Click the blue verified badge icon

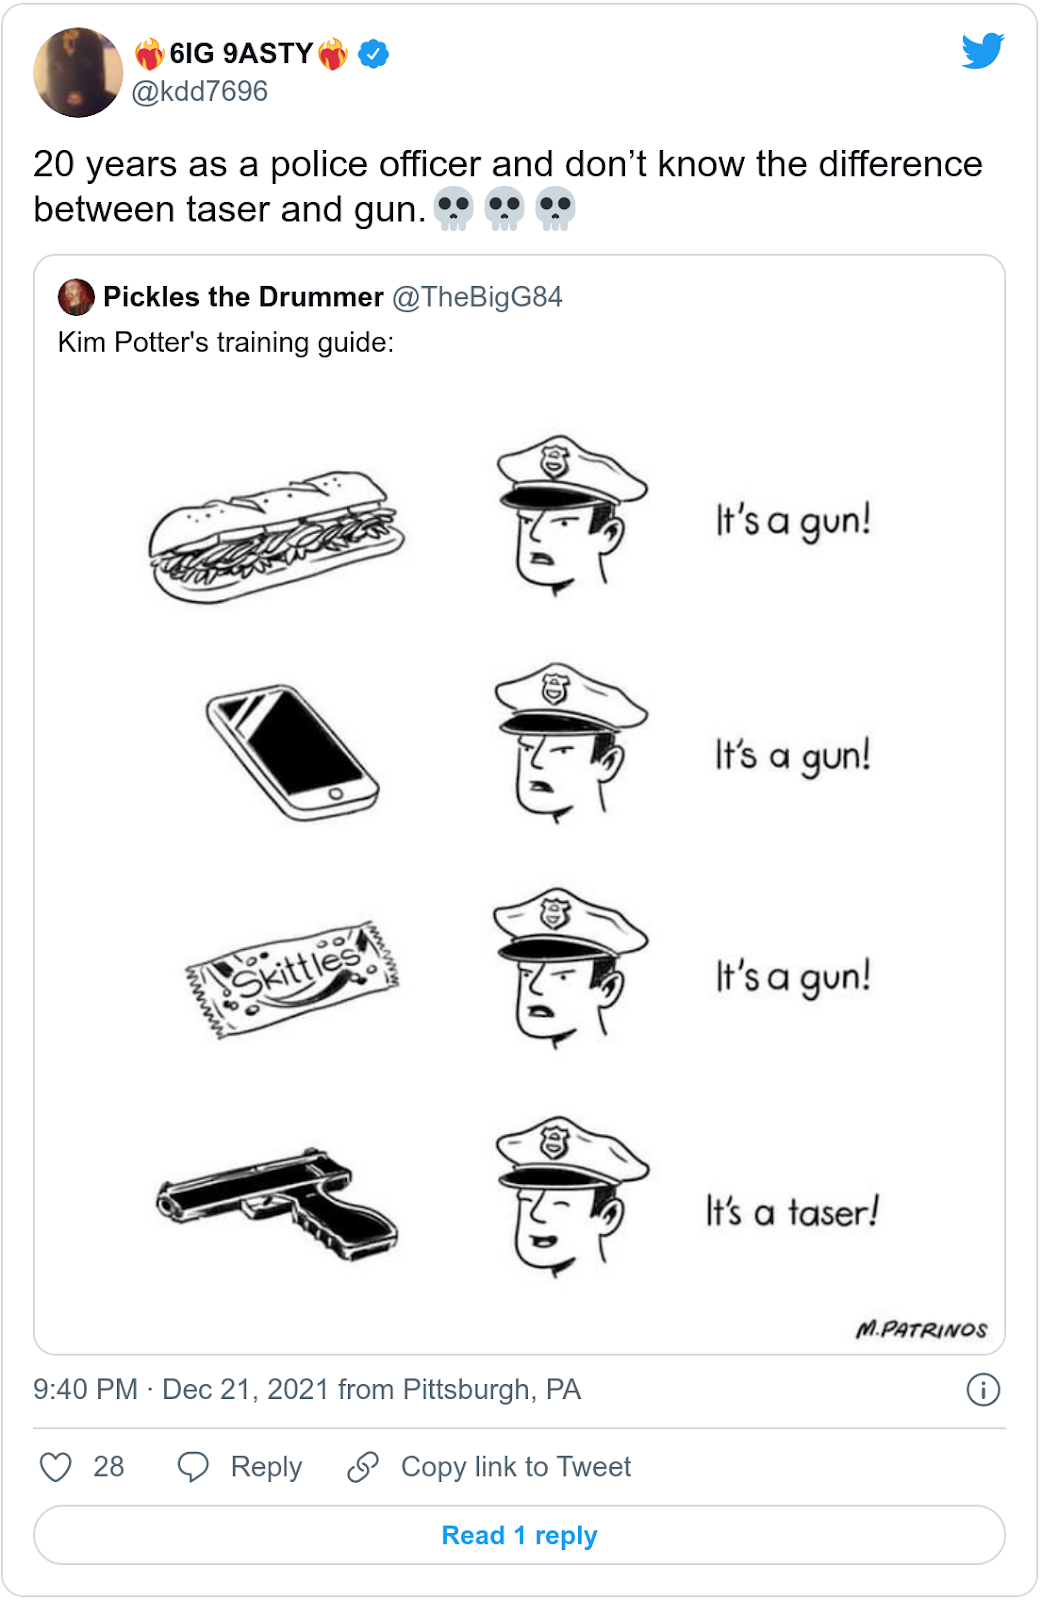click(374, 54)
